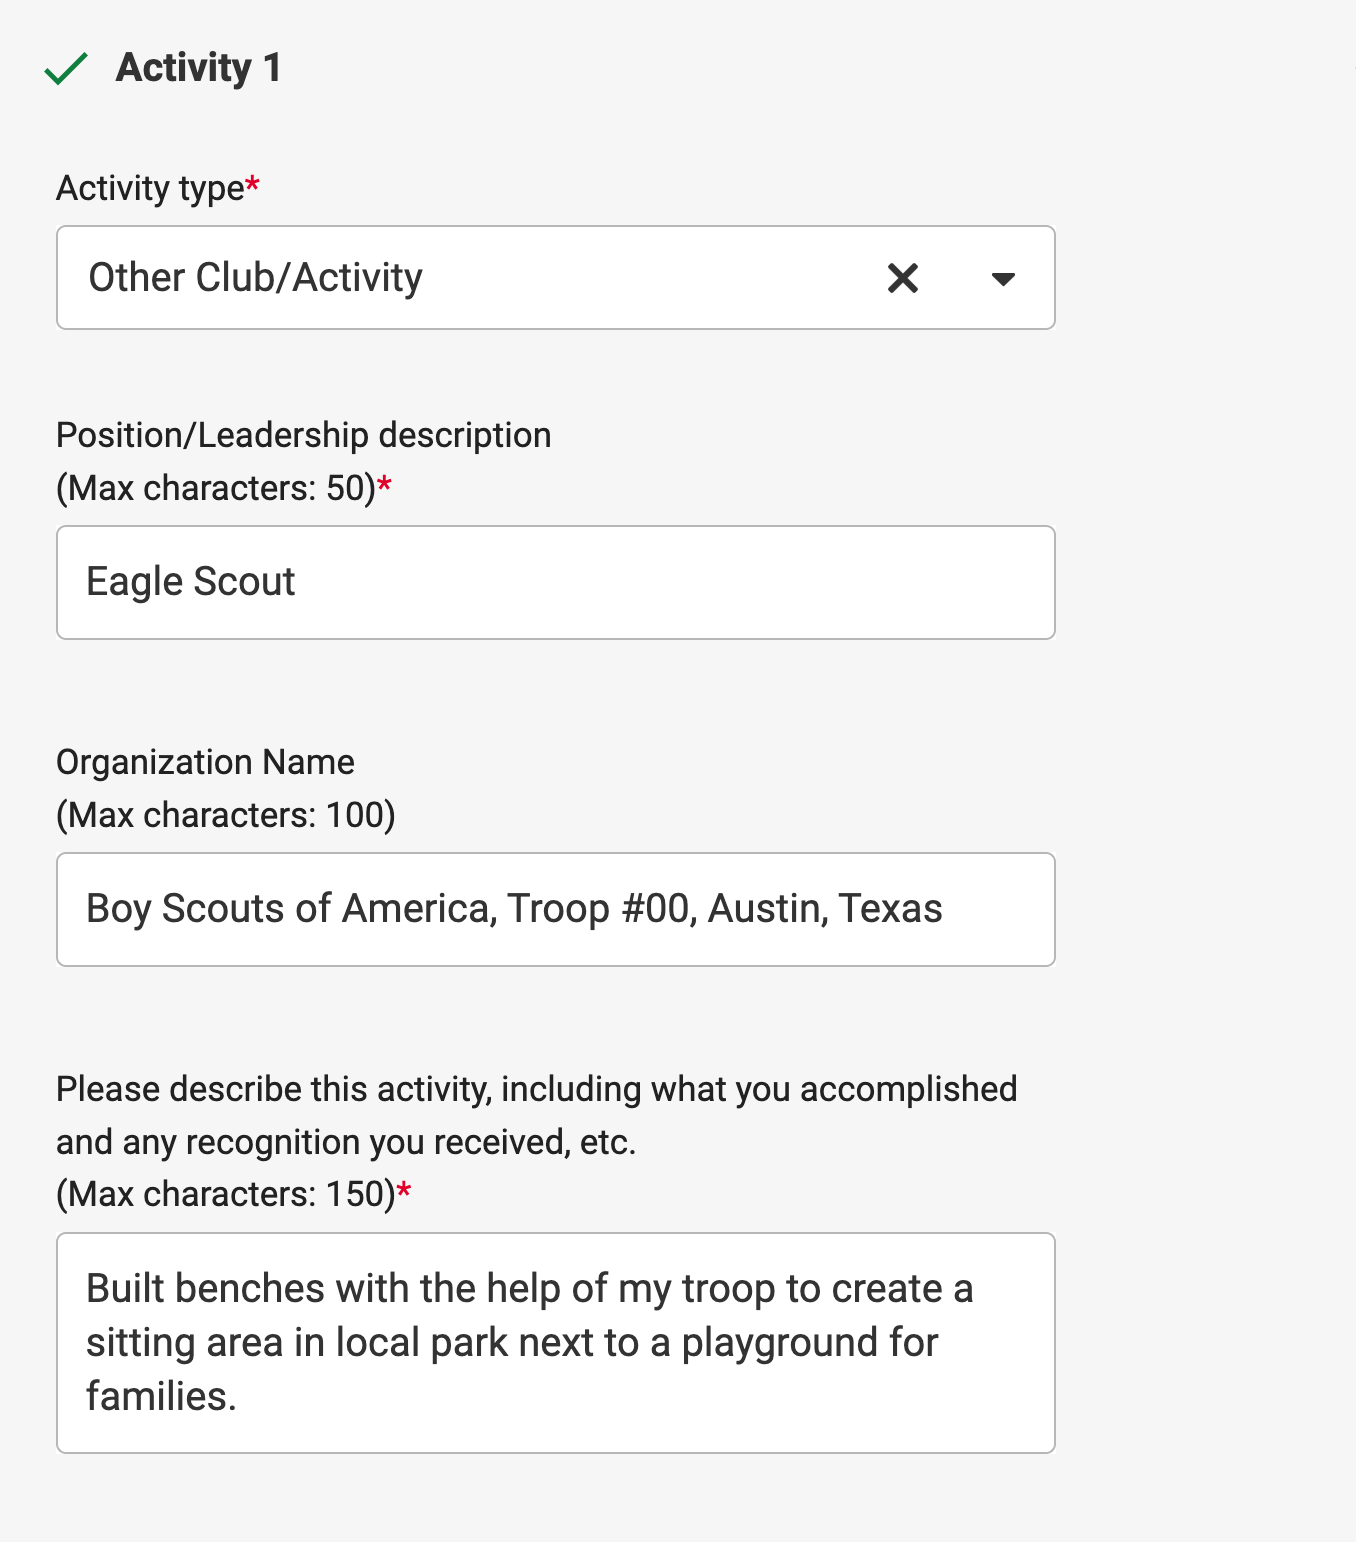The height and width of the screenshot is (1542, 1356).
Task: Click the Activity 1 section heading
Action: [198, 68]
